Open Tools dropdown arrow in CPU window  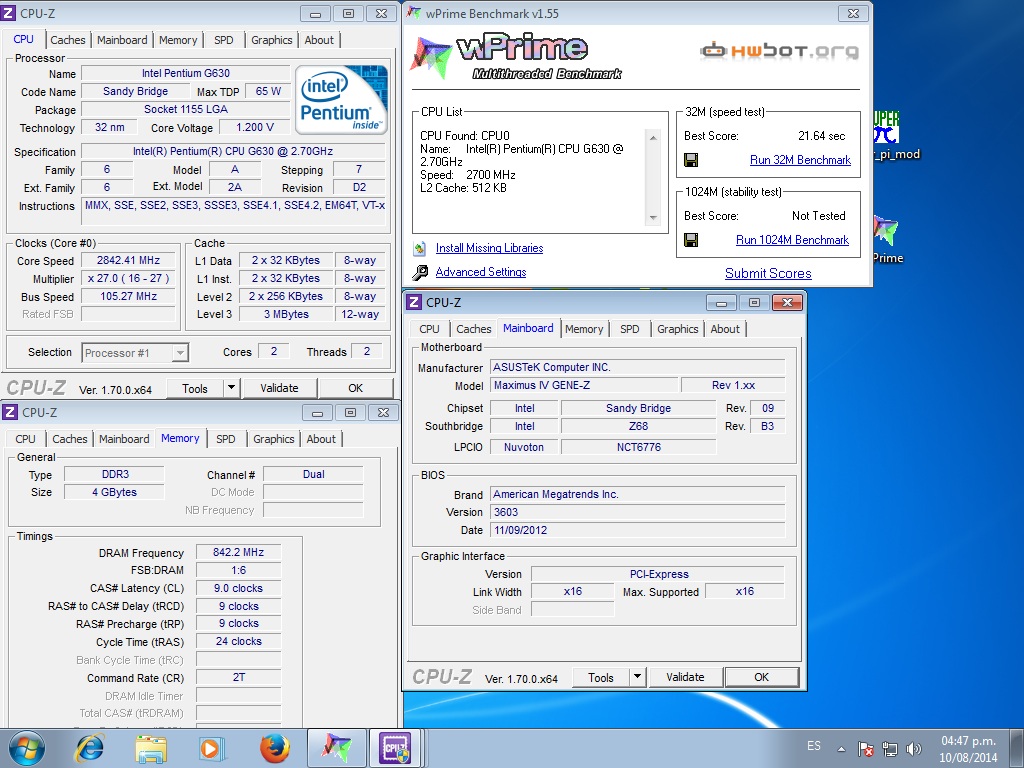231,388
